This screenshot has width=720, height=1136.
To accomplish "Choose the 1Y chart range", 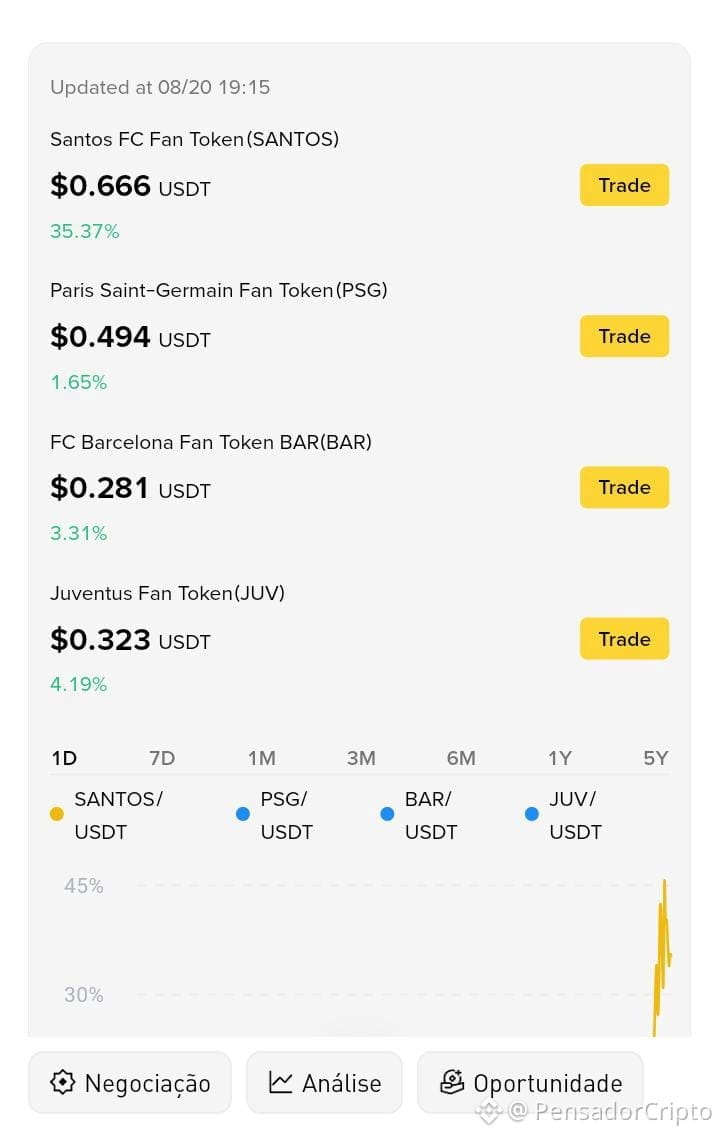I will click(559, 758).
